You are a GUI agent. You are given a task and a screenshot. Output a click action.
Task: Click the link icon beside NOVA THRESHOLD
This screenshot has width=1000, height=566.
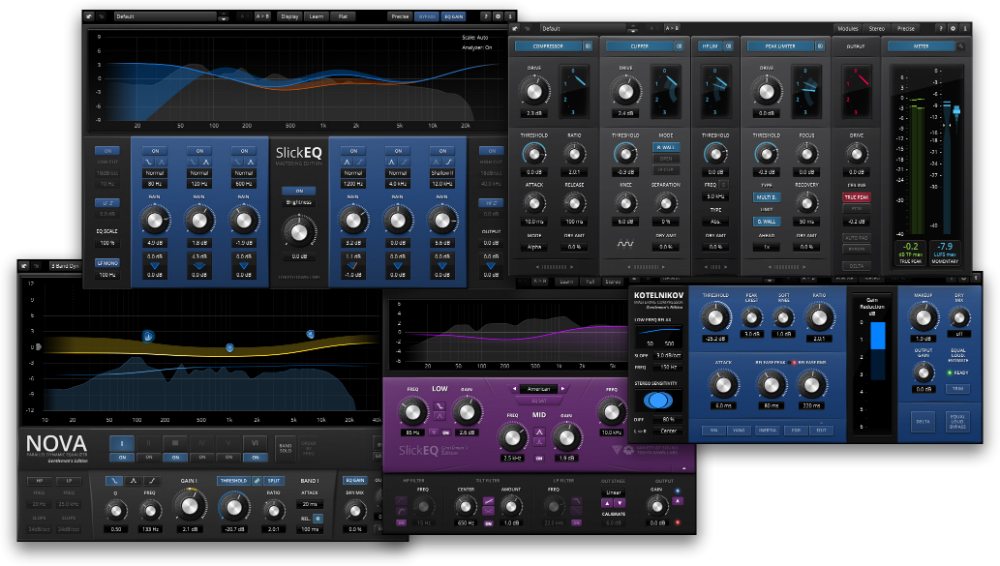tap(257, 480)
